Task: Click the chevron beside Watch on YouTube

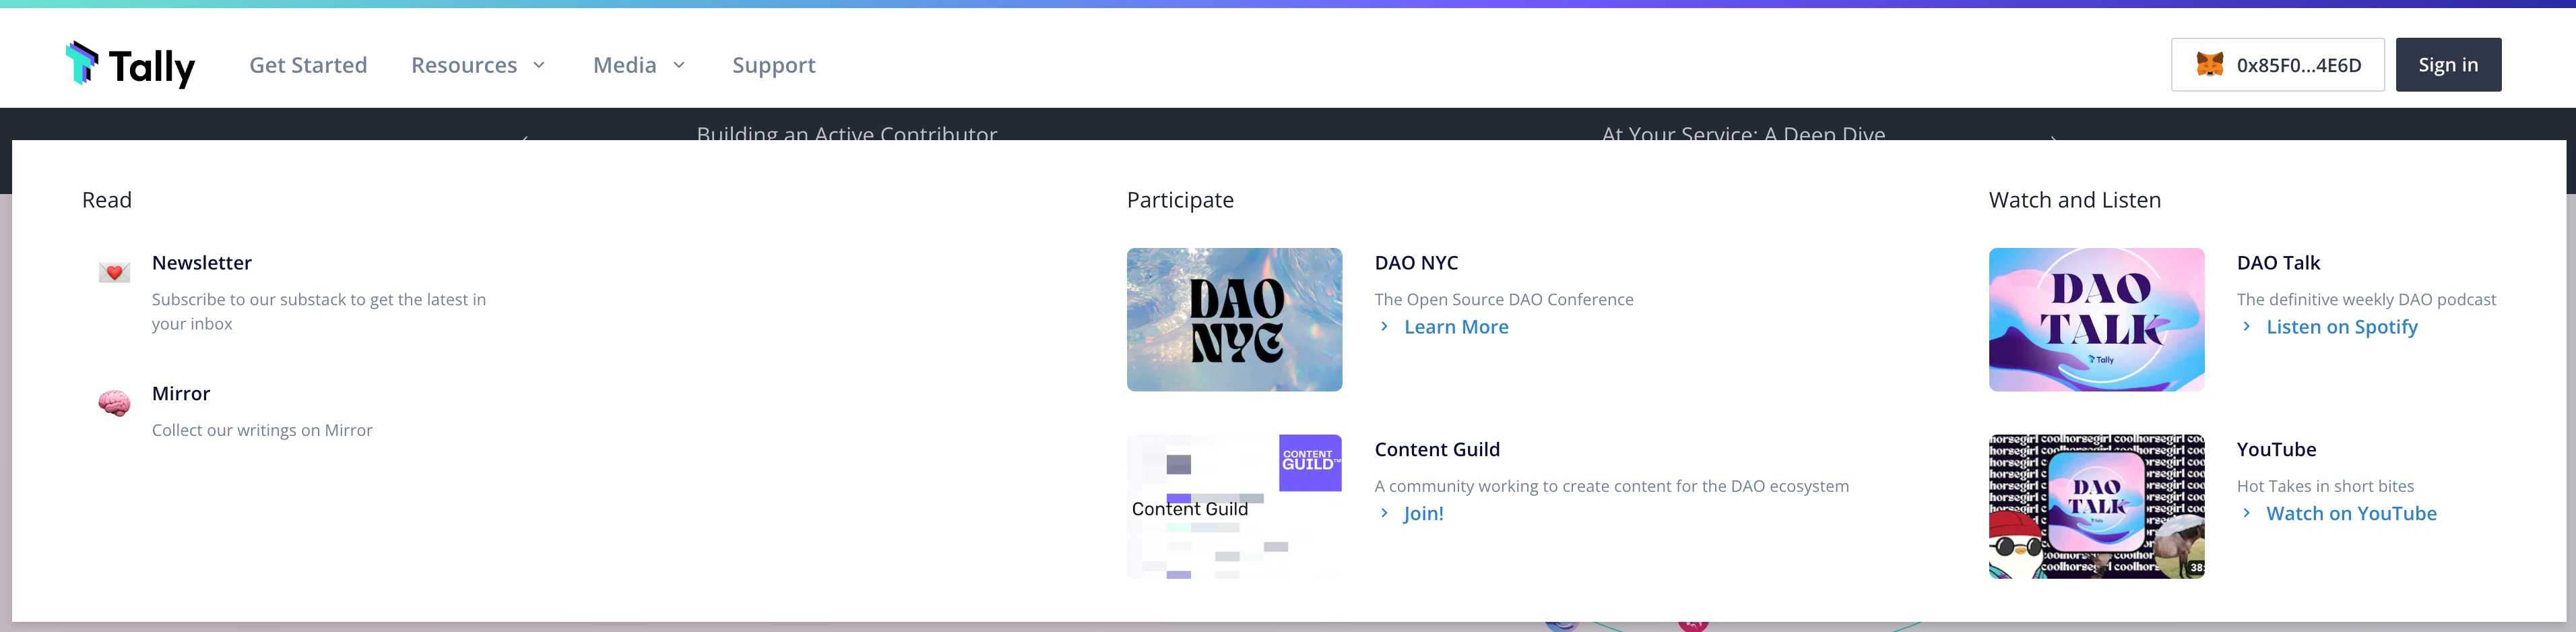Action: pos(2246,513)
